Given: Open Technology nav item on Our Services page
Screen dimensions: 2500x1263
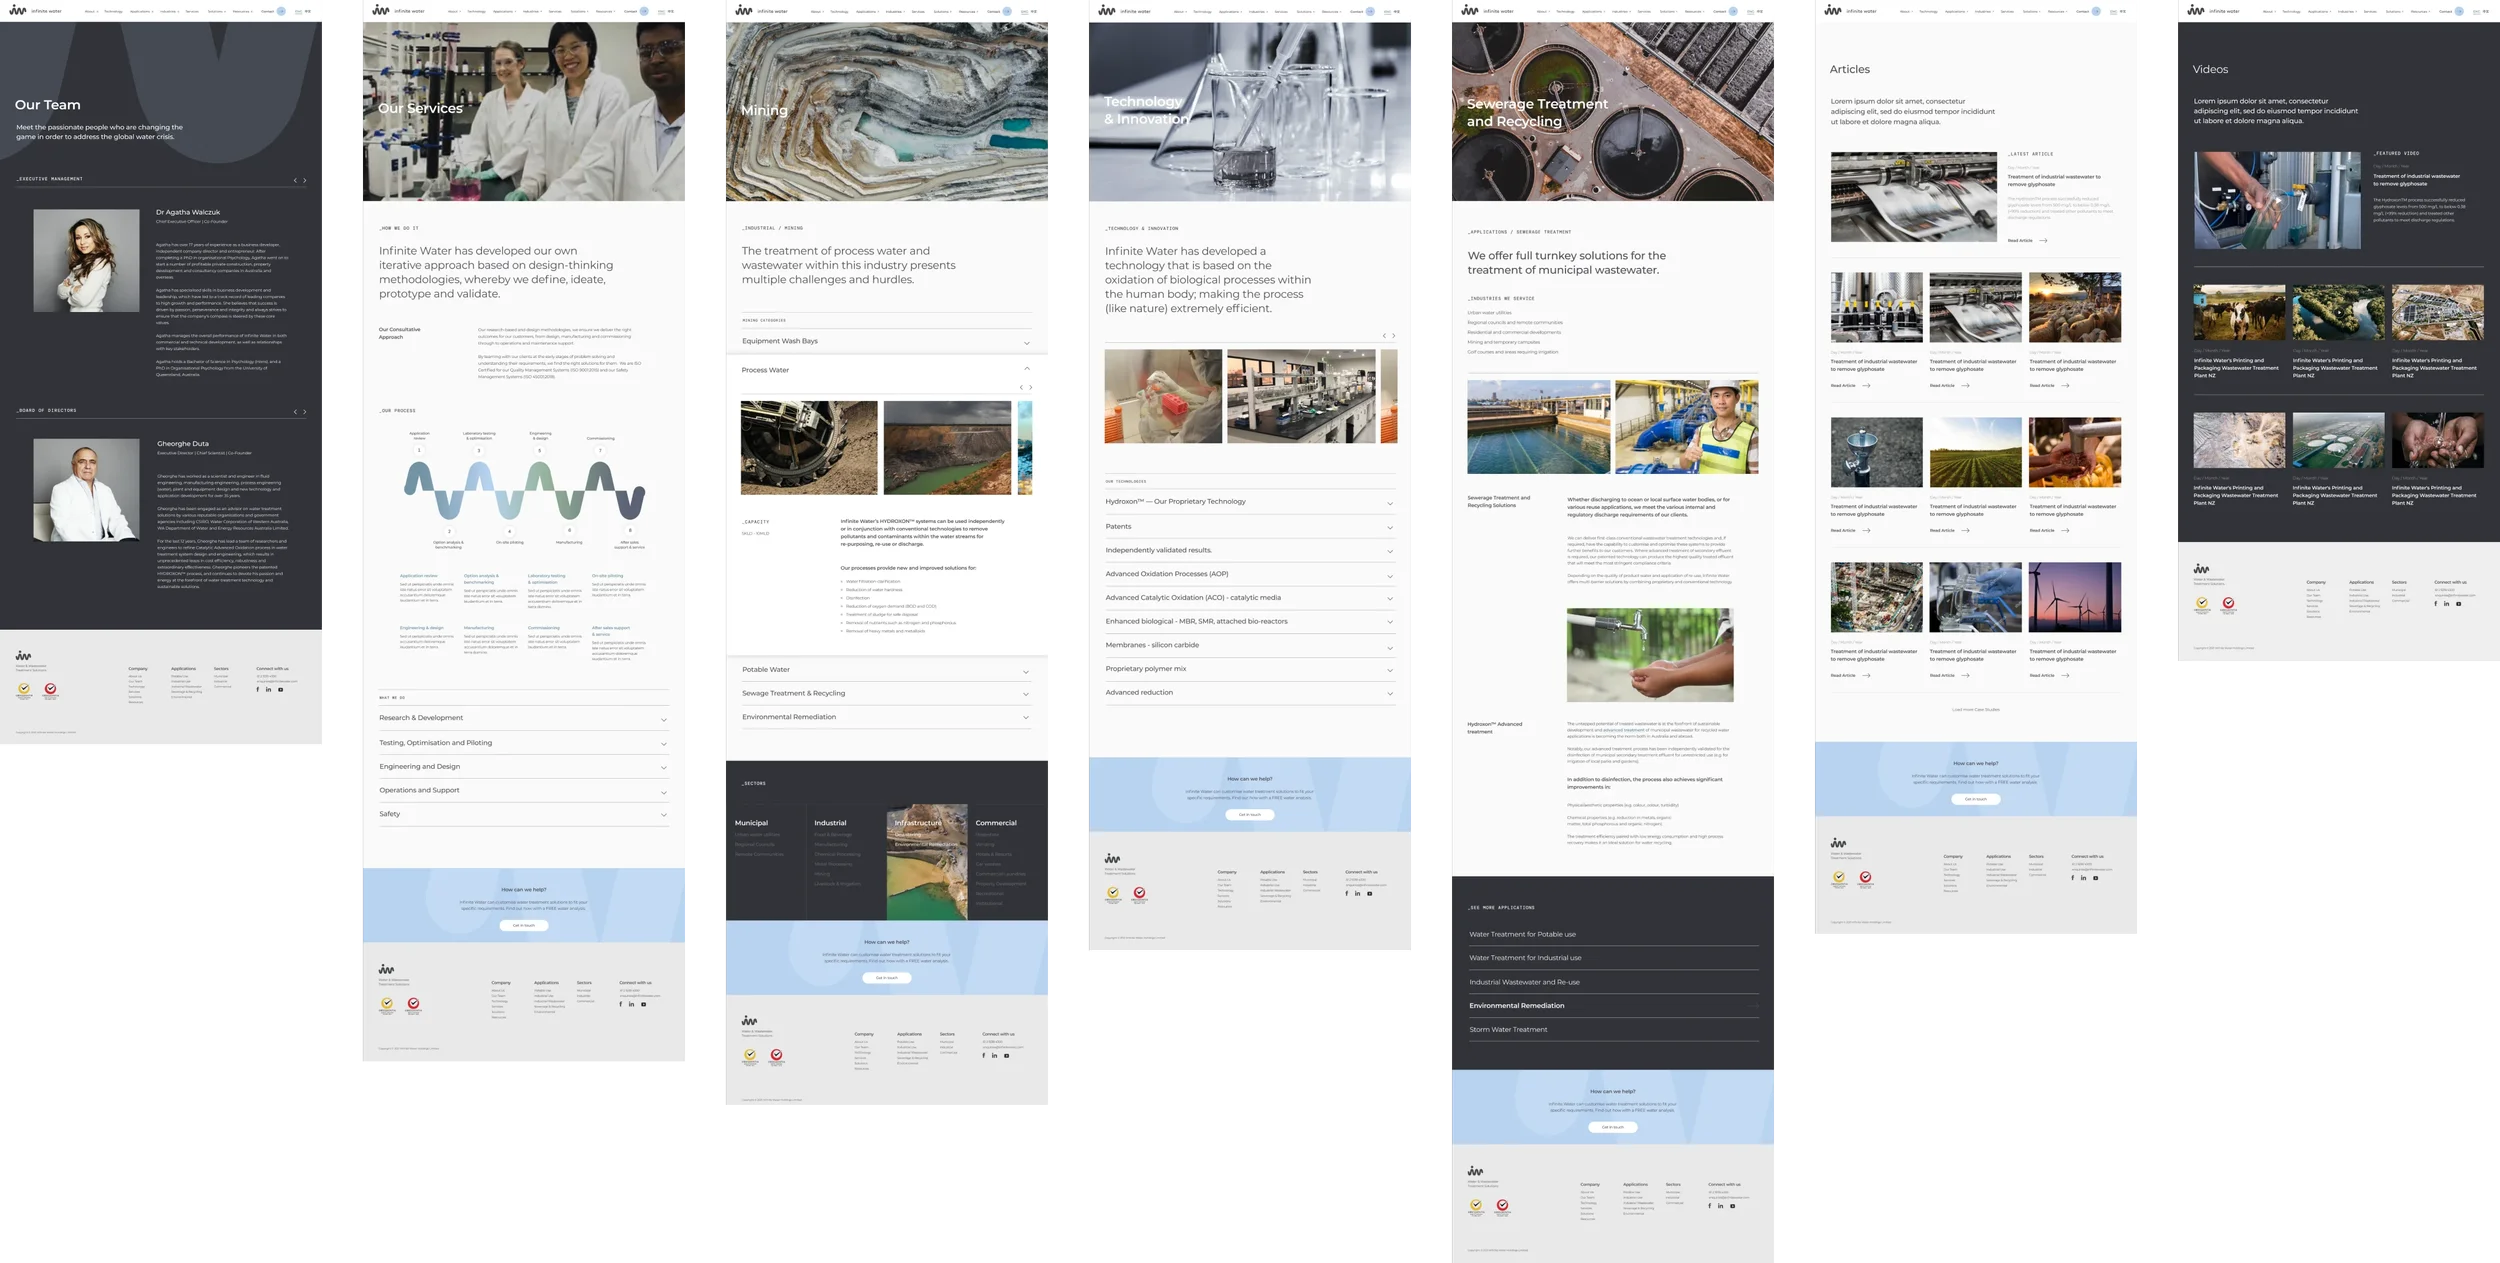Looking at the screenshot, I should pos(476,11).
